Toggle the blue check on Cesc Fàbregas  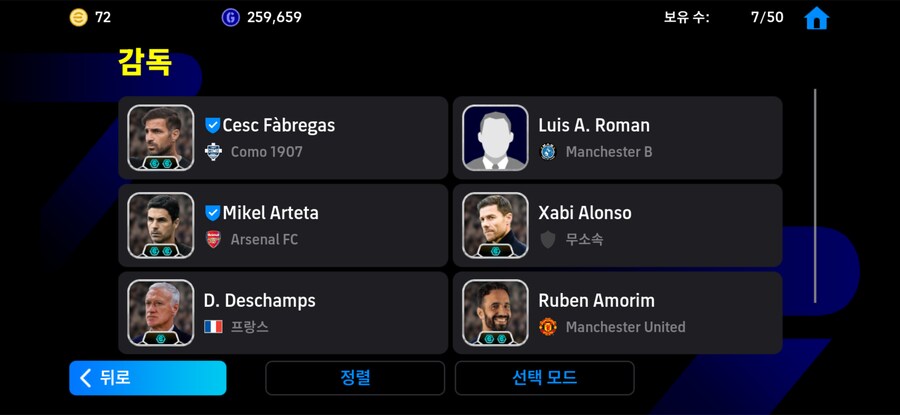(212, 125)
